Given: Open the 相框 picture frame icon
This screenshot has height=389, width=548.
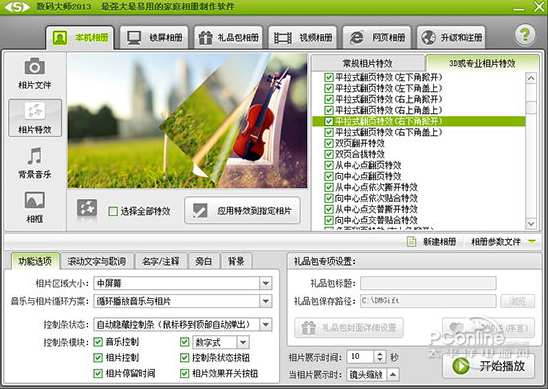Looking at the screenshot, I should [x=35, y=200].
